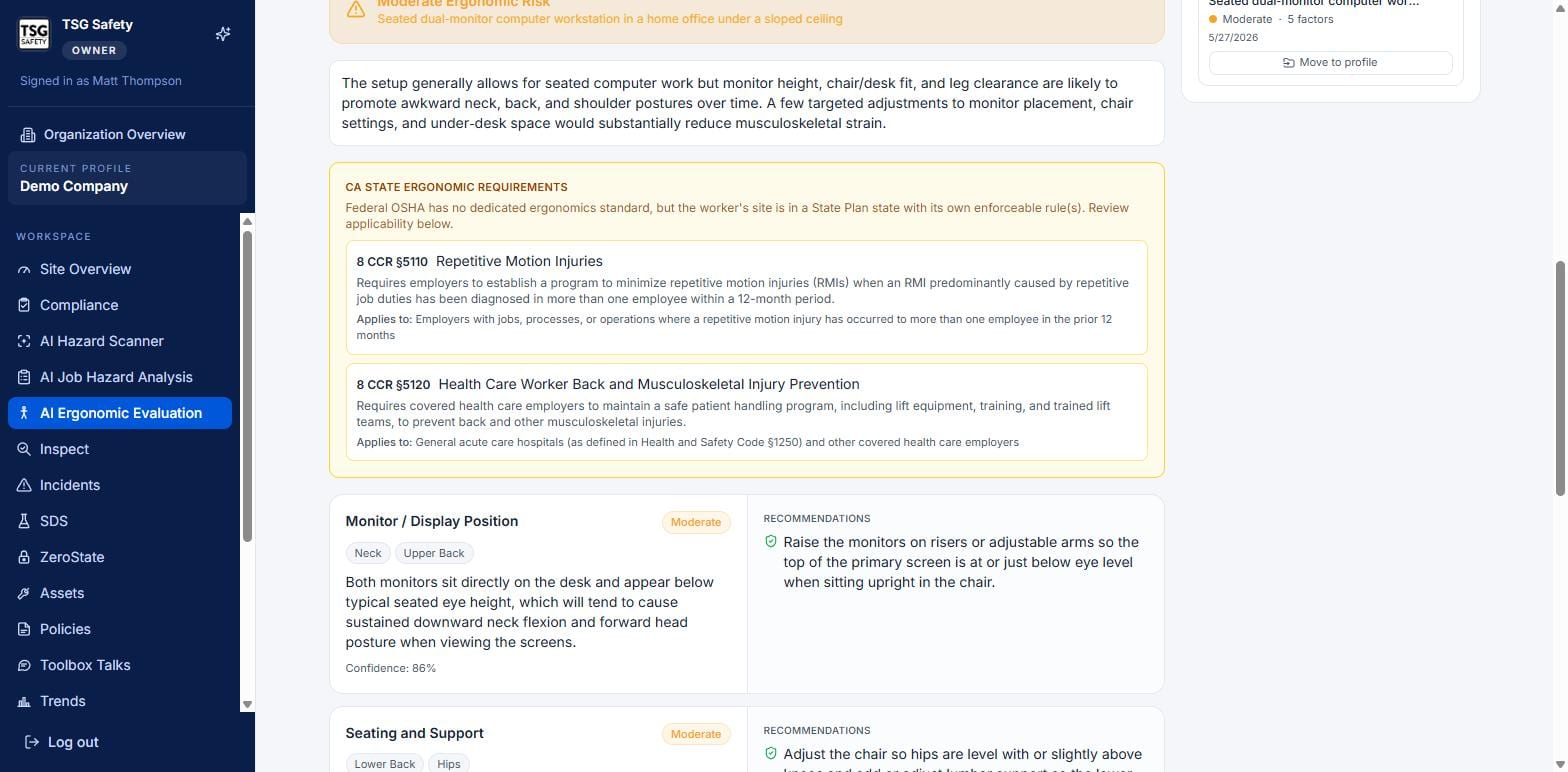Click the Lower Back tag
1568x772 pixels.
click(384, 763)
